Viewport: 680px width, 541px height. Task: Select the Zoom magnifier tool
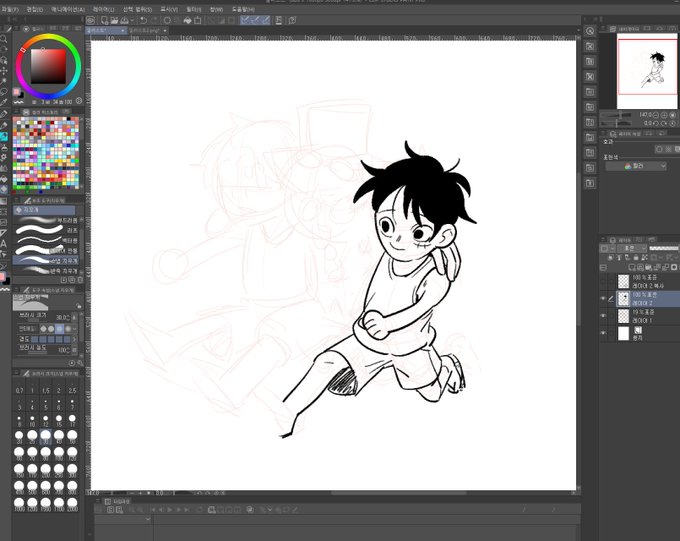(4, 39)
